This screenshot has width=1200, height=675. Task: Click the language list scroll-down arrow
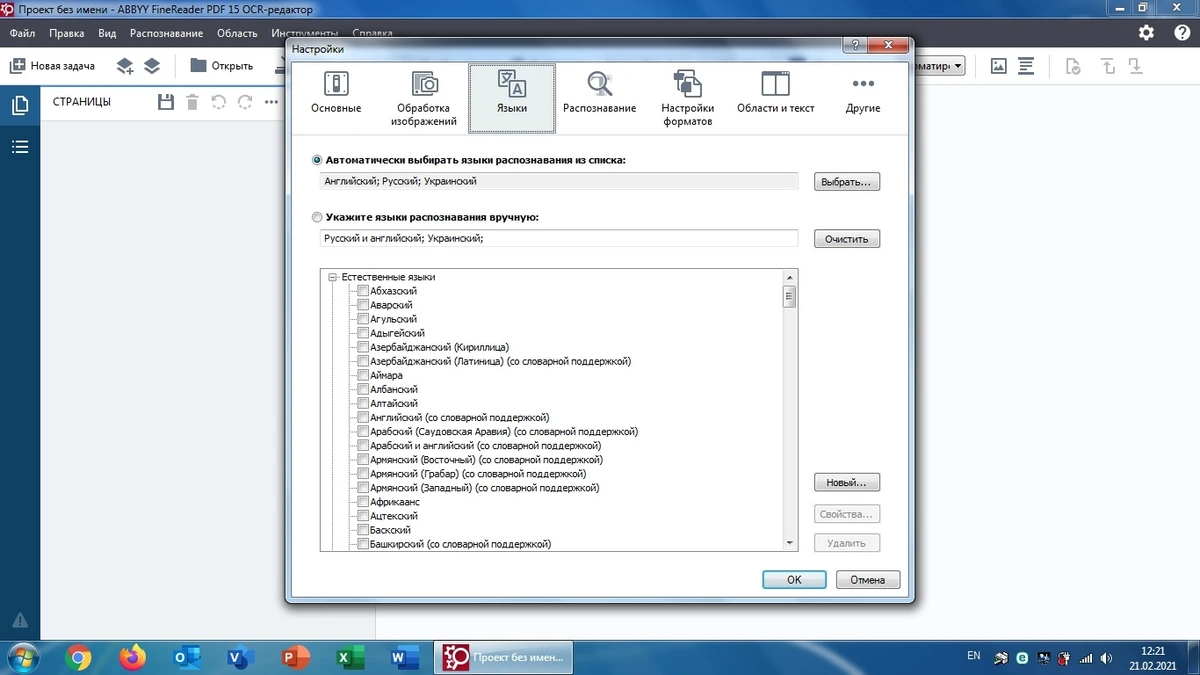pyautogui.click(x=790, y=543)
